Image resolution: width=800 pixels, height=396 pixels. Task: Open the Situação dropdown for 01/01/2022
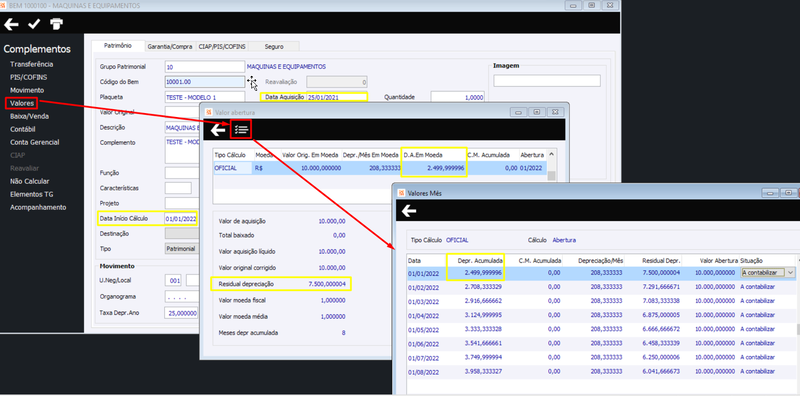coord(791,273)
